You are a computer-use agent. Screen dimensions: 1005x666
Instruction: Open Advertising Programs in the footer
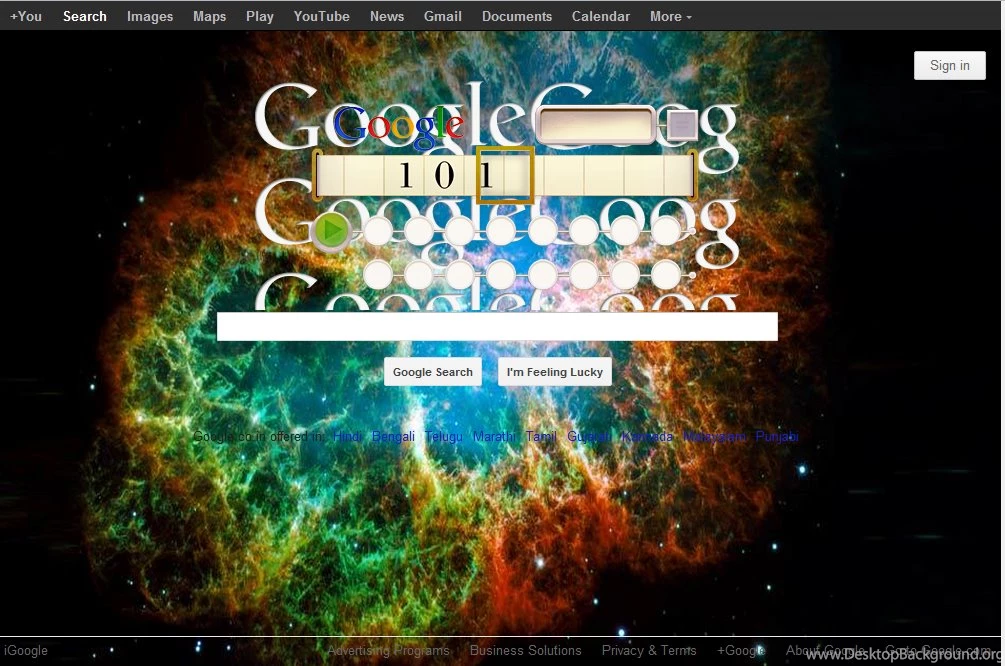pyautogui.click(x=388, y=650)
